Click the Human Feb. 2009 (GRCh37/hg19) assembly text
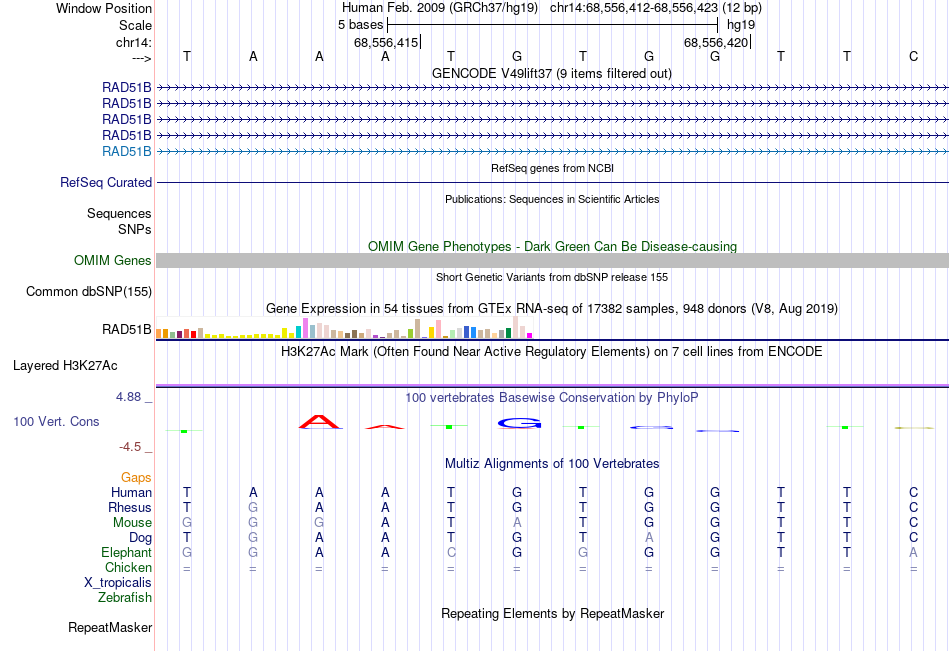950x651 pixels. 440,8
